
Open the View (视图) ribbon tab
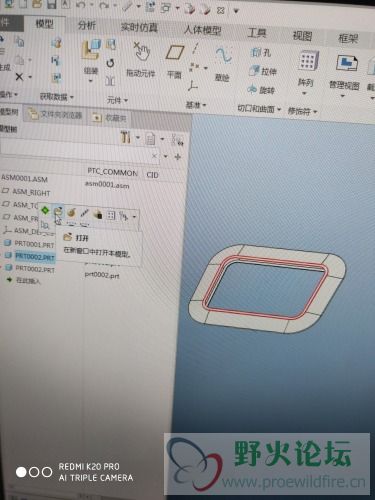302,36
